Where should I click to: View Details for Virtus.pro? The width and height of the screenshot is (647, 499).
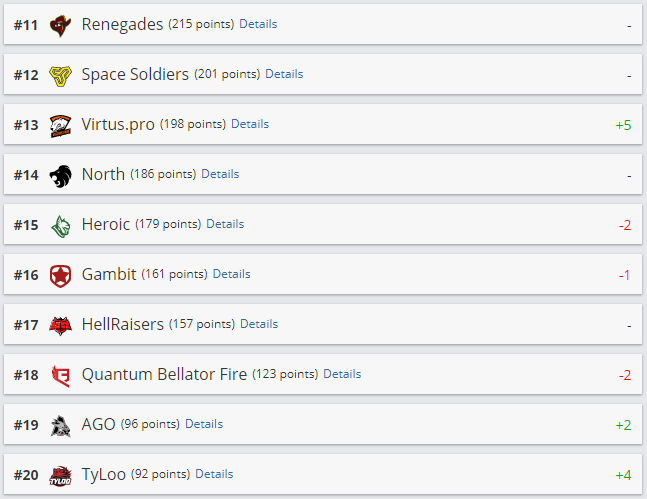(x=250, y=124)
